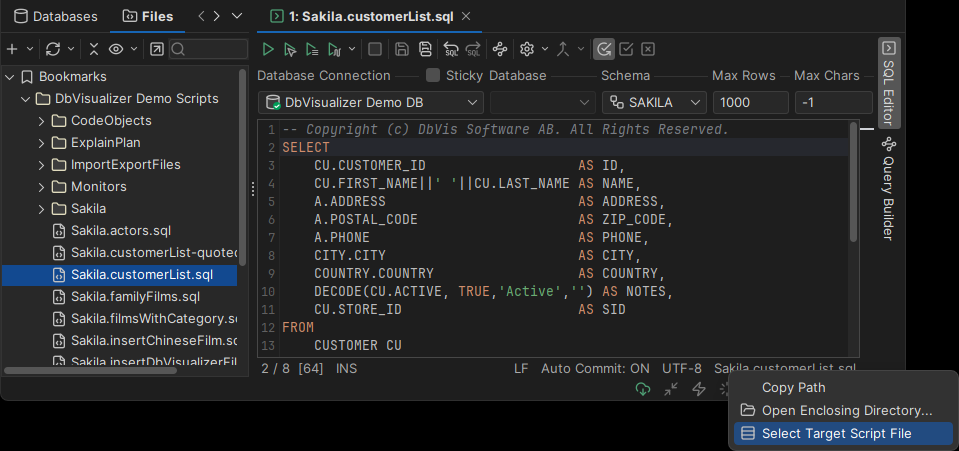Click the green download cloud status icon
959x451 pixels.
point(643,389)
